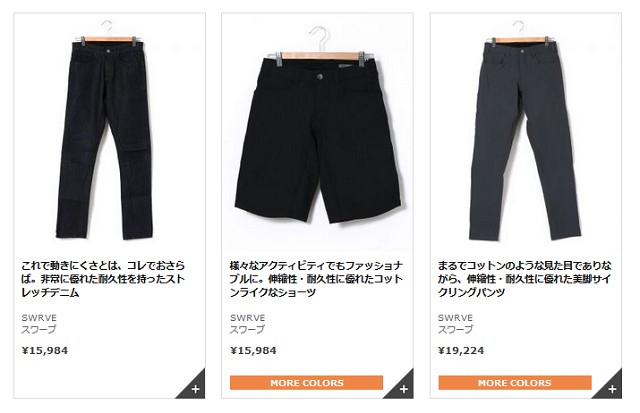Expand plus icon on stretch denim card
Viewport: 640px width, 413px height.
click(194, 387)
